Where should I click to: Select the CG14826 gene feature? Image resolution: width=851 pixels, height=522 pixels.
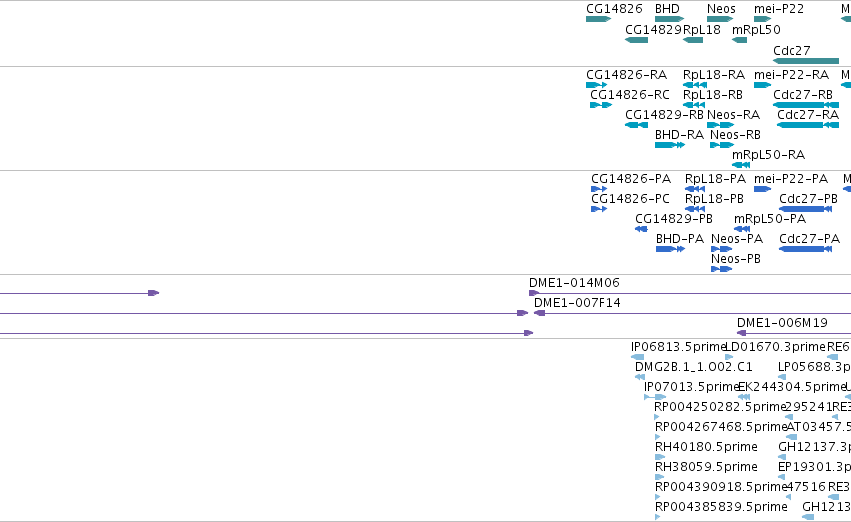598,19
